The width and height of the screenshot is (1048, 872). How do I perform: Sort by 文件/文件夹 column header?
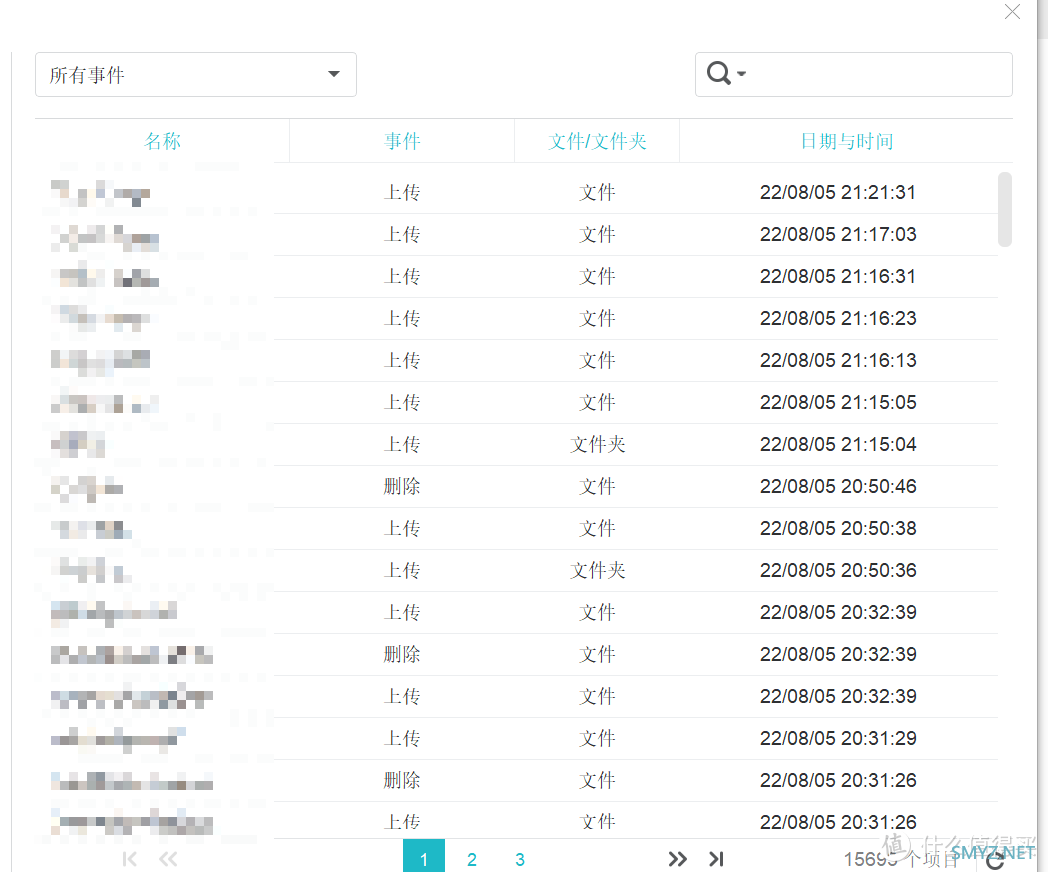[x=597, y=141]
